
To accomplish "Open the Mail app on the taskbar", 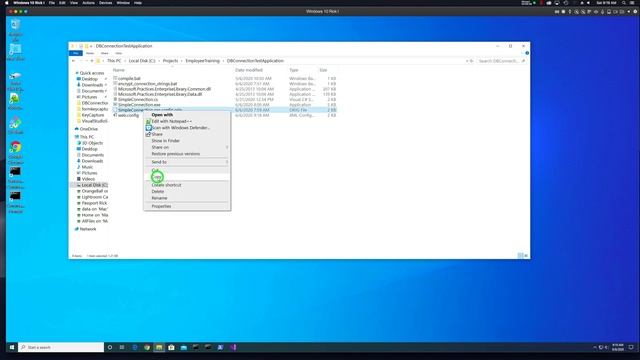I will [x=184, y=347].
